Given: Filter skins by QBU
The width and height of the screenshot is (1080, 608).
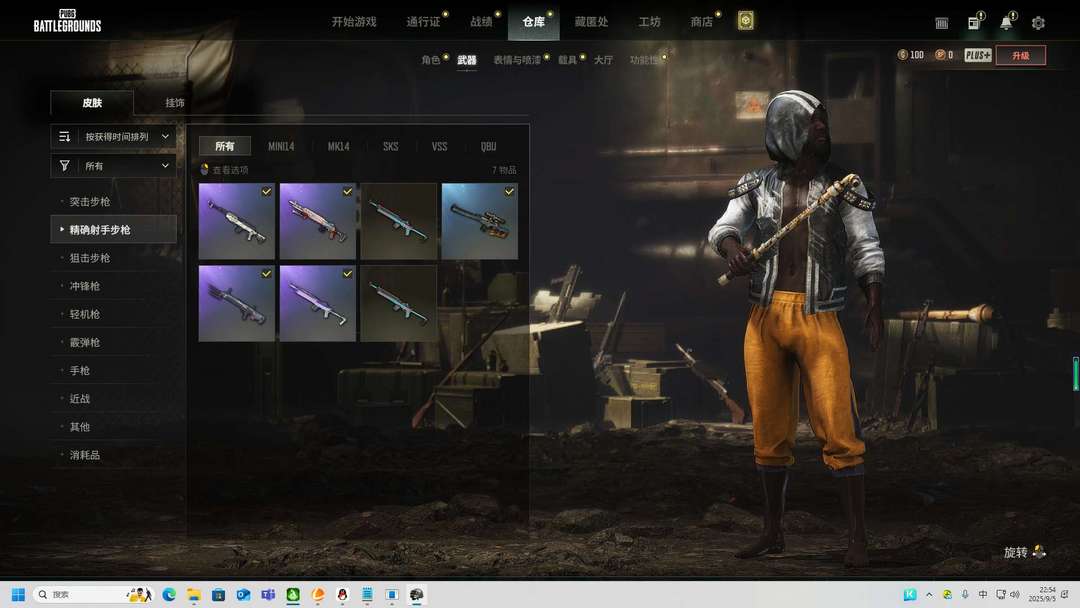Looking at the screenshot, I should [x=488, y=146].
